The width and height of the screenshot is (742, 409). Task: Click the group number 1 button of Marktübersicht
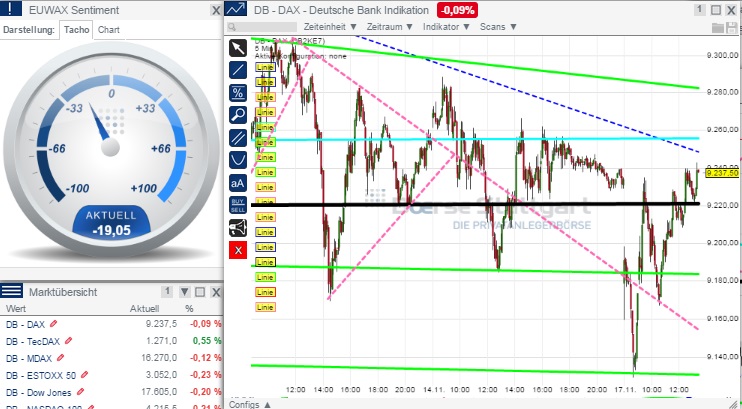point(167,292)
